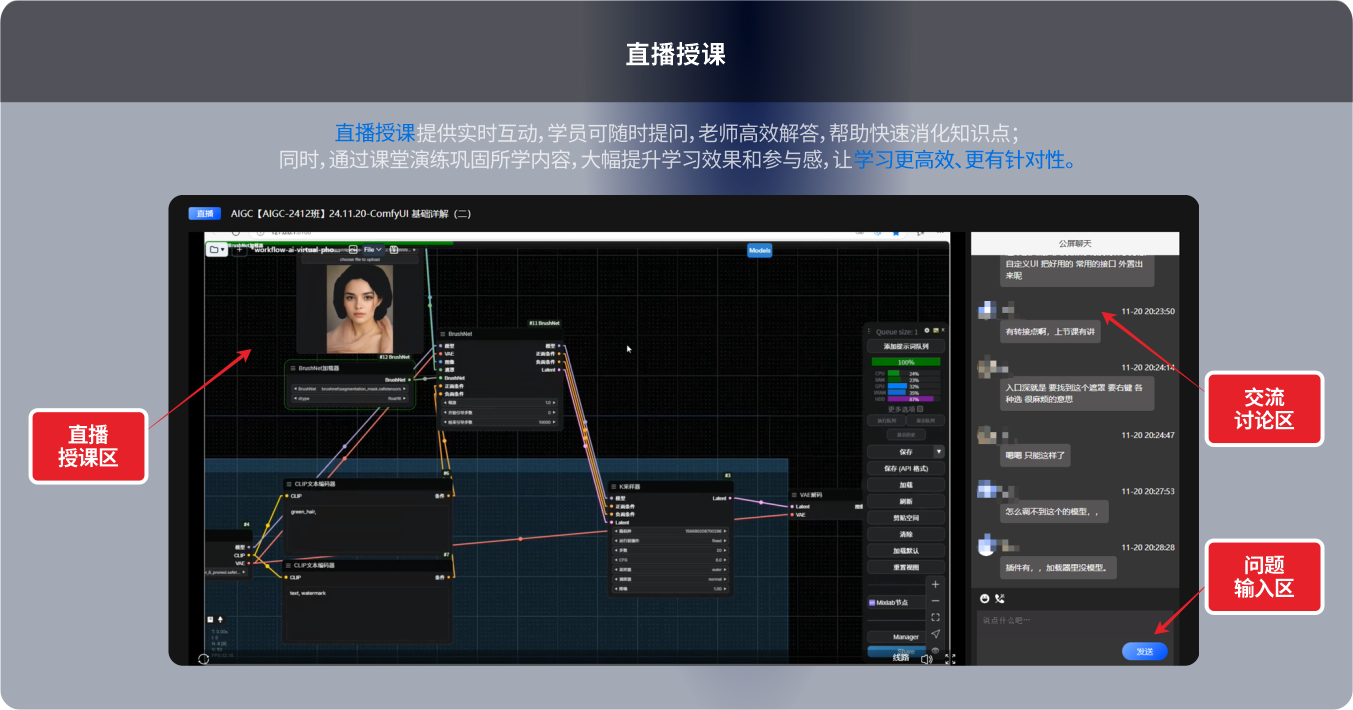Click canvas zoom-in plus icon

point(935,584)
